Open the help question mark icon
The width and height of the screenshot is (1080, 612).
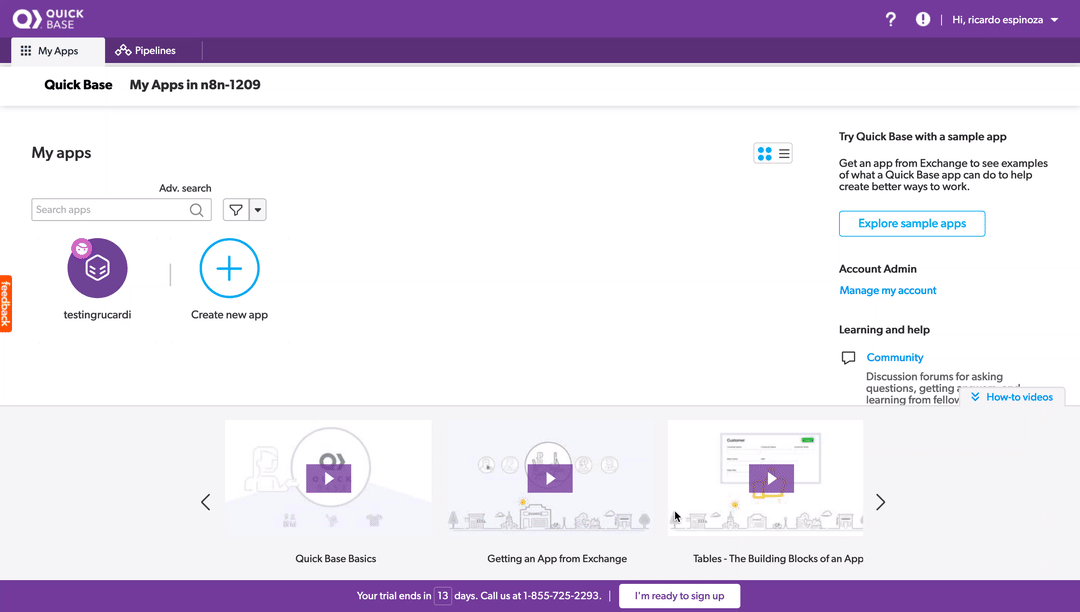(891, 19)
